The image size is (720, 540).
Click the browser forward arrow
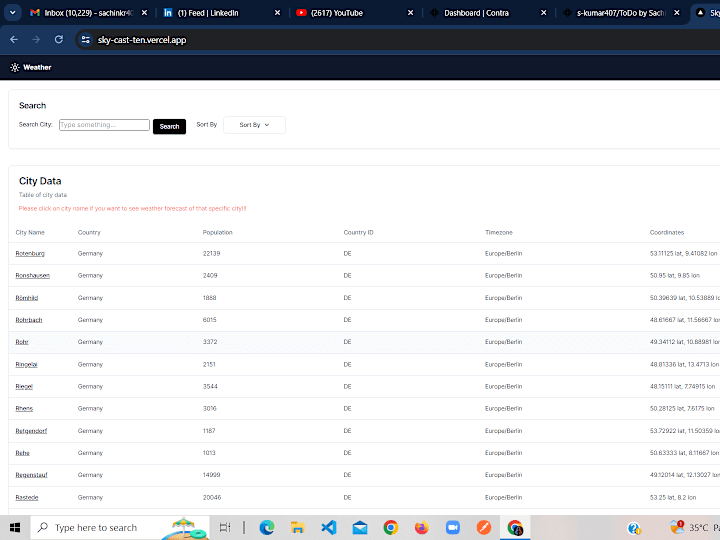pyautogui.click(x=36, y=40)
